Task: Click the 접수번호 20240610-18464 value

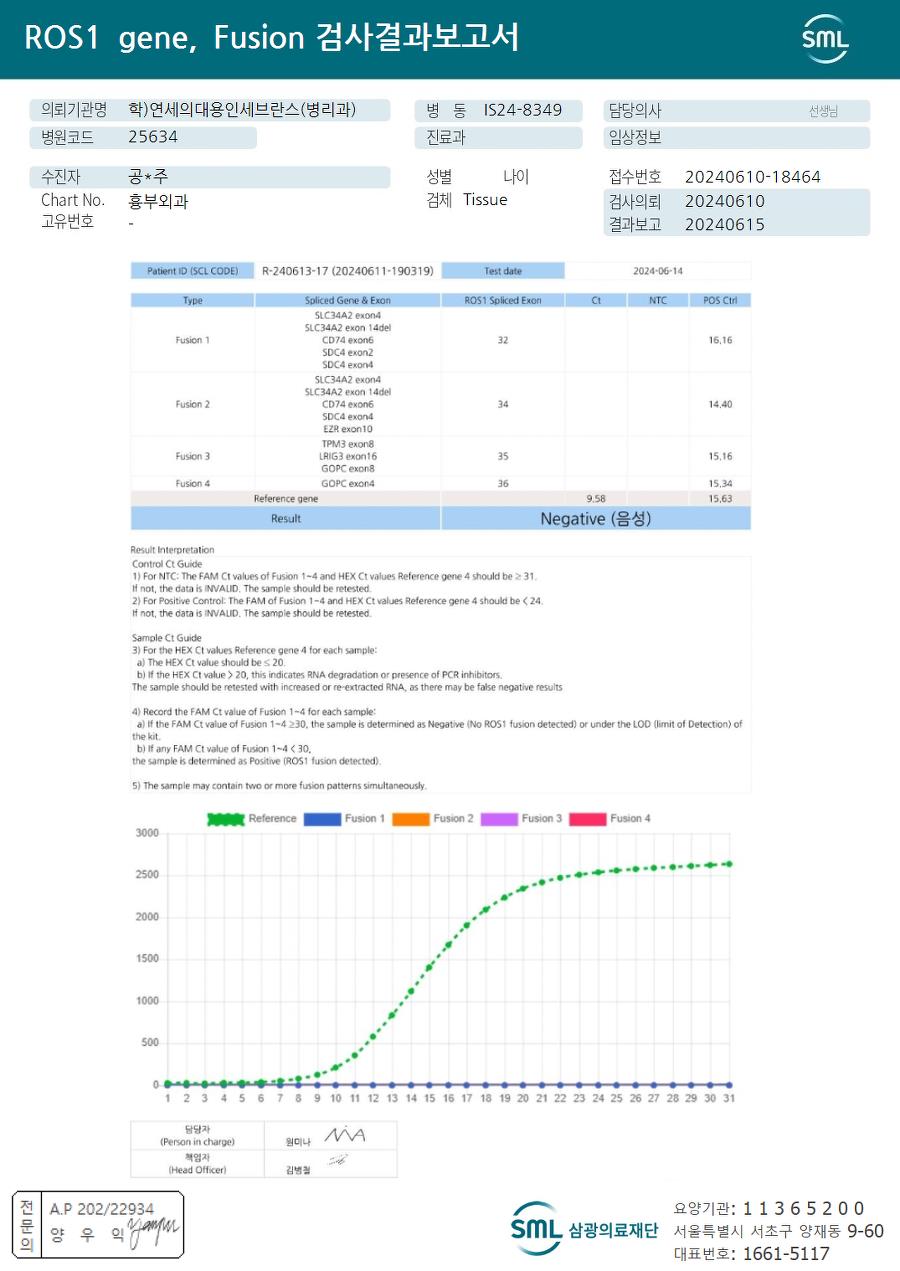Action: (x=753, y=177)
